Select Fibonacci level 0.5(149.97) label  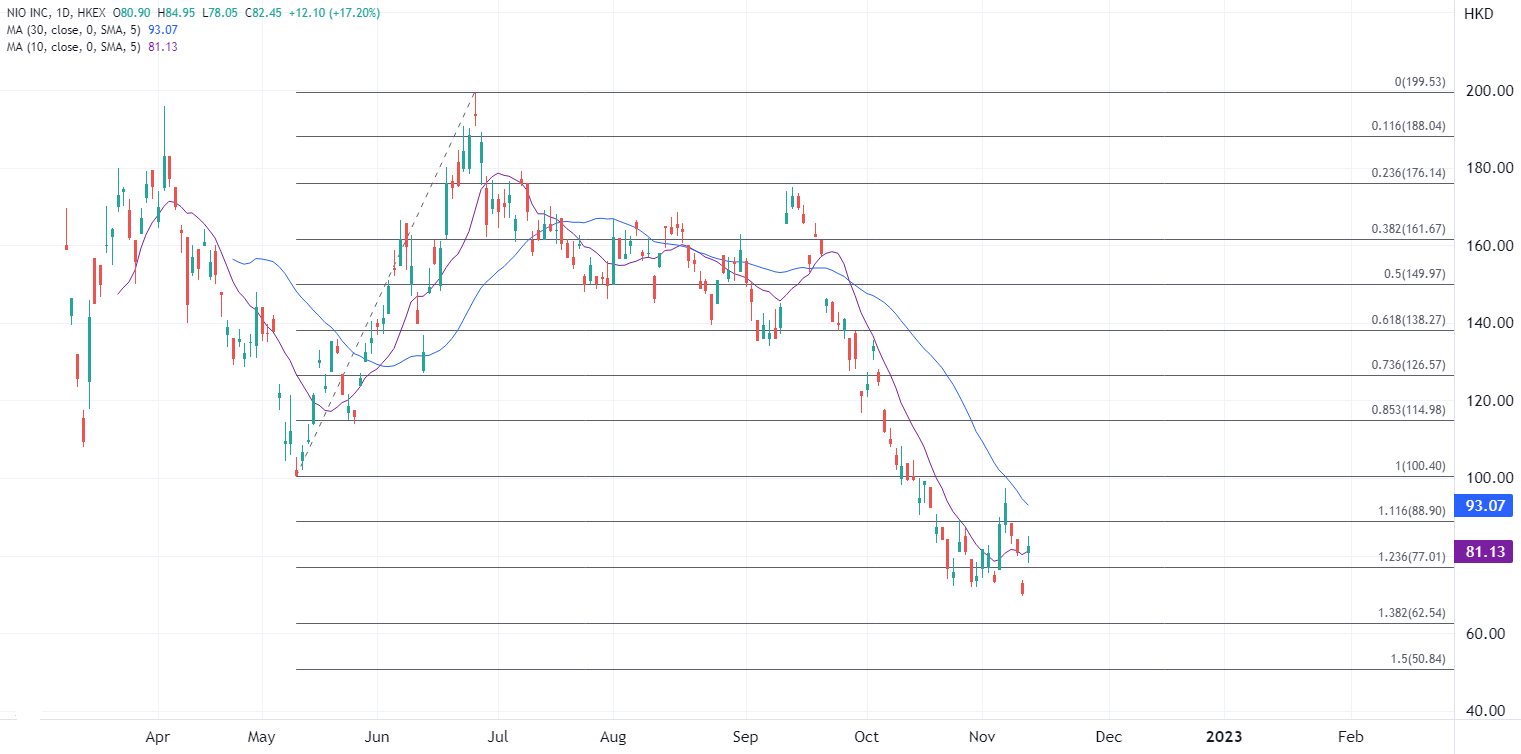point(1415,274)
